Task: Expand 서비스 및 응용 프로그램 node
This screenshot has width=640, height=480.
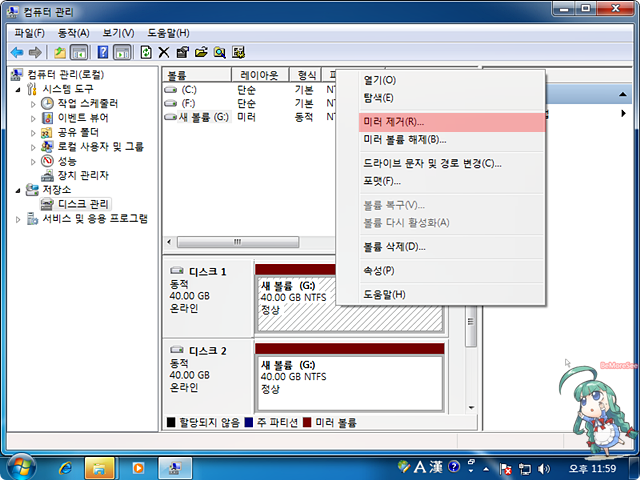Action: 19,218
